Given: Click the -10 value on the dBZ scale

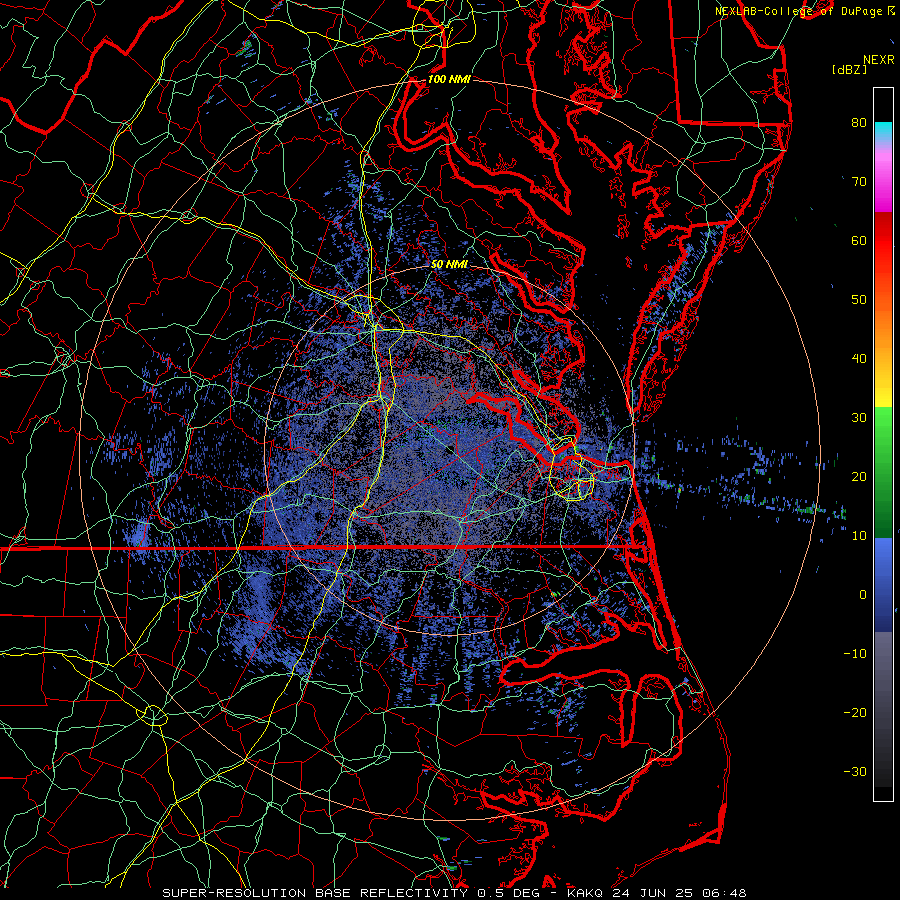Looking at the screenshot, I should [855, 653].
